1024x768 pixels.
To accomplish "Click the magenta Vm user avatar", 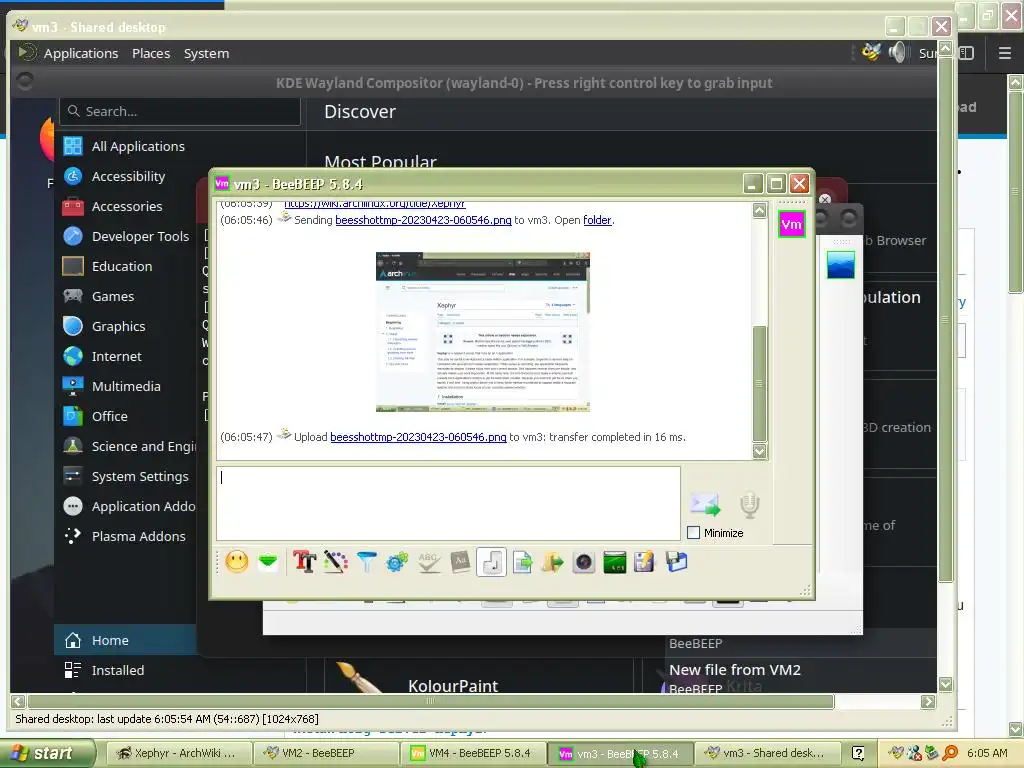I will pos(792,225).
